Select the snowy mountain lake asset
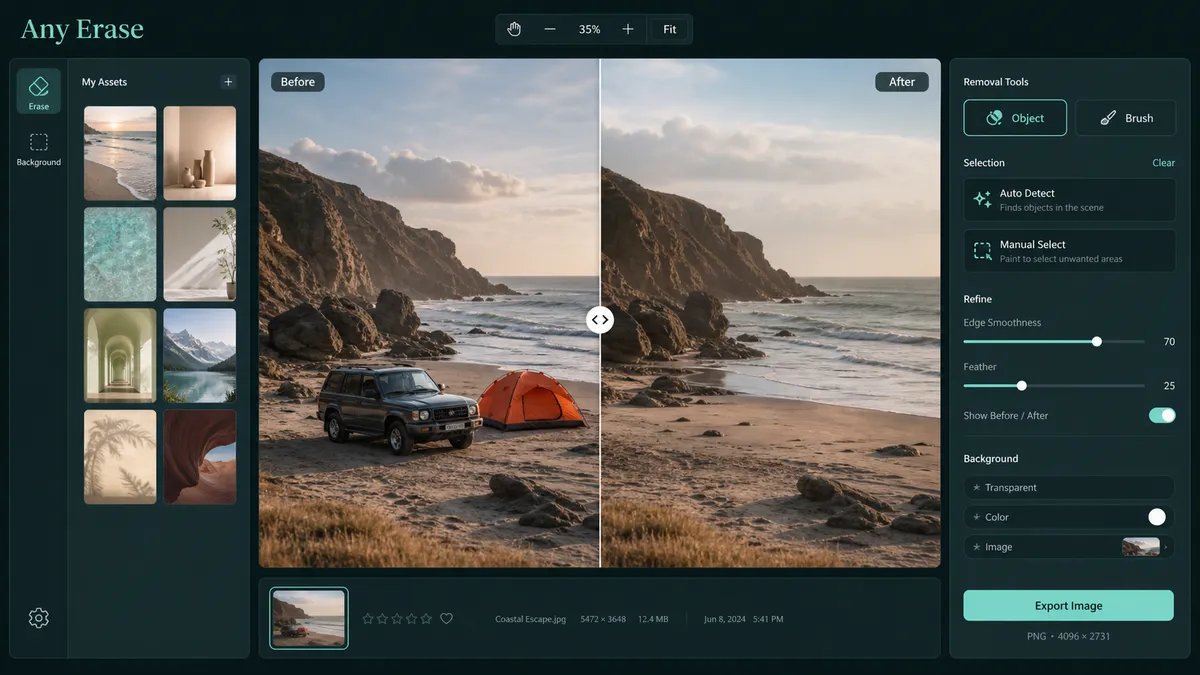 [200, 355]
